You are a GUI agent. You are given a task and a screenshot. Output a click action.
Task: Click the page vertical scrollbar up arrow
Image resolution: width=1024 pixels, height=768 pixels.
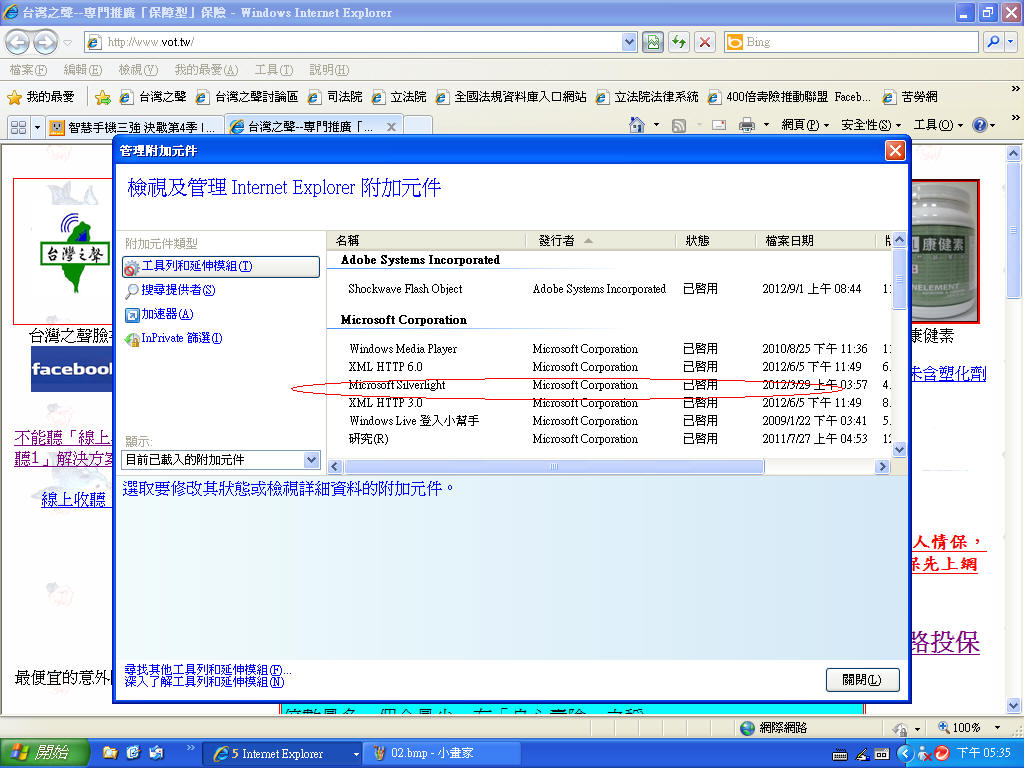[1014, 154]
